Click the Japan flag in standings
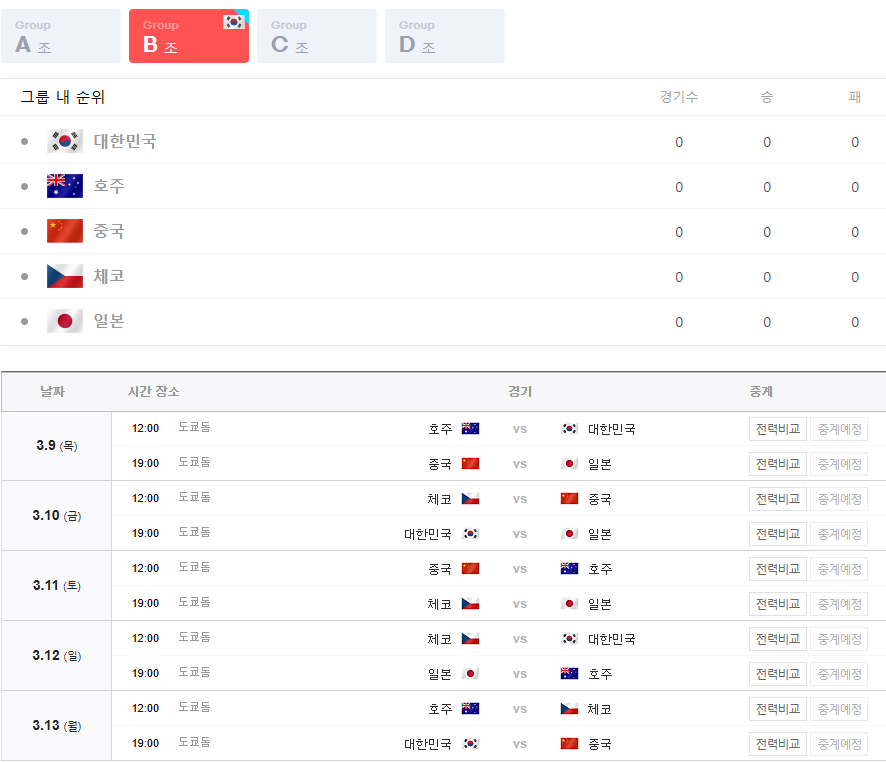 pyautogui.click(x=65, y=321)
